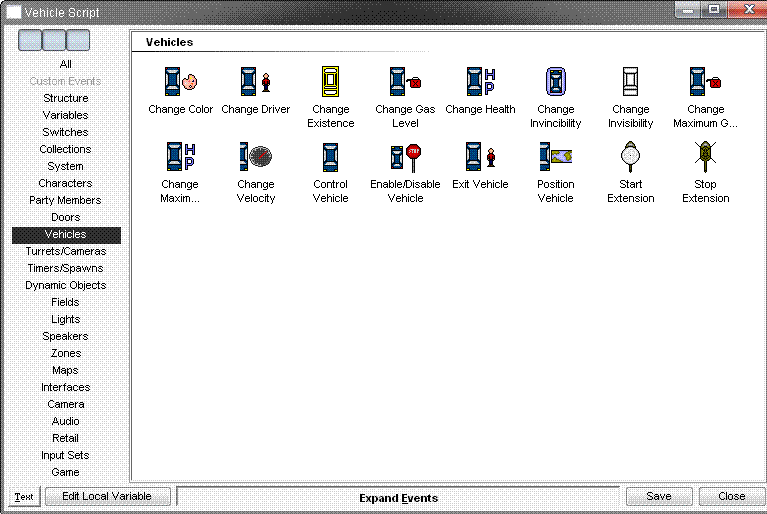Show All event categories

[66, 64]
